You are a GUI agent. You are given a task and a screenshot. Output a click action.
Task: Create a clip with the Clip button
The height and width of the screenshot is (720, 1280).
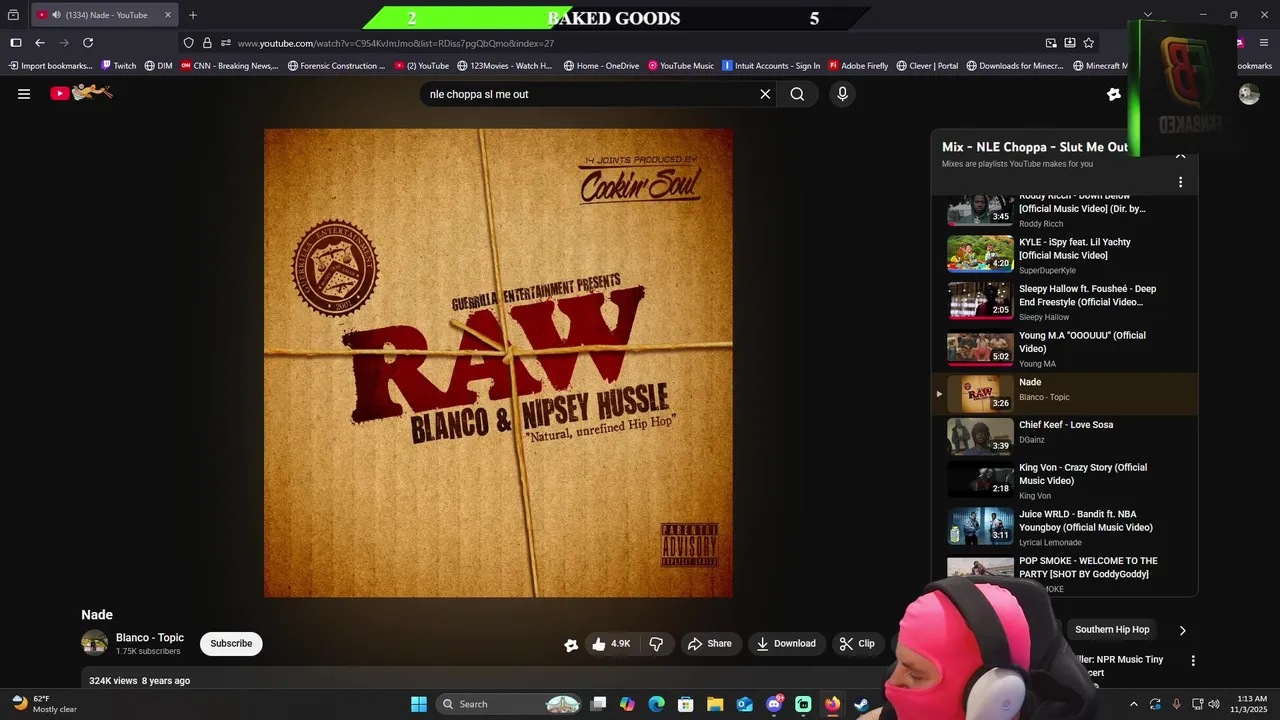tap(857, 644)
